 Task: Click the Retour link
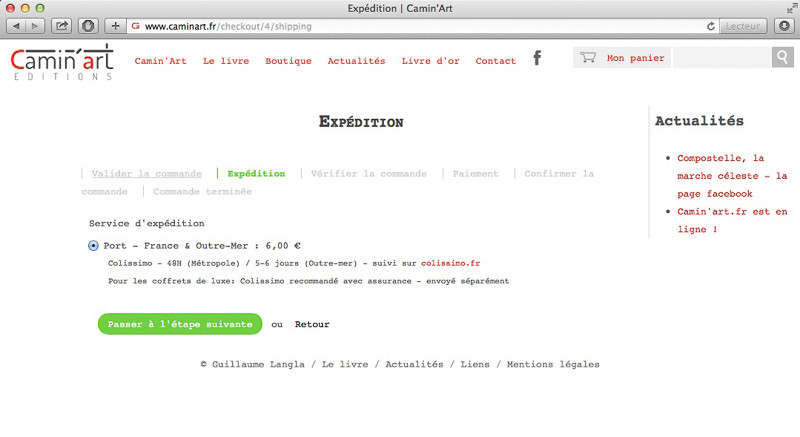(x=312, y=324)
